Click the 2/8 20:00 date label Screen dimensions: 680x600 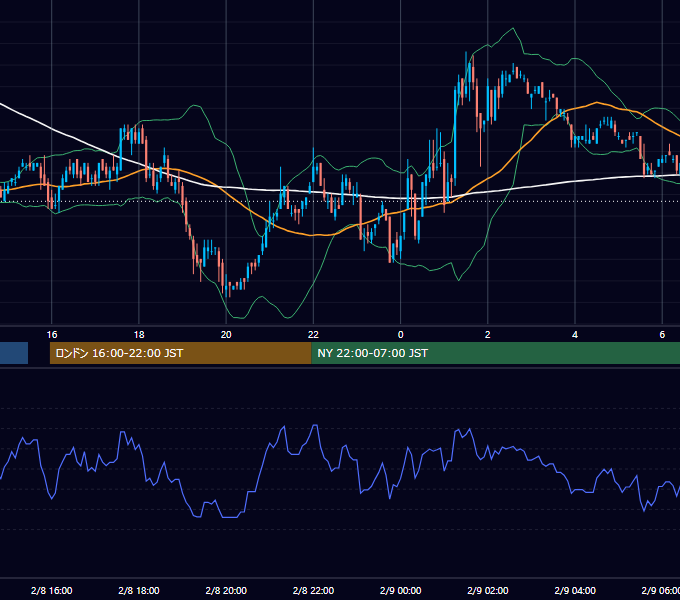(x=226, y=590)
